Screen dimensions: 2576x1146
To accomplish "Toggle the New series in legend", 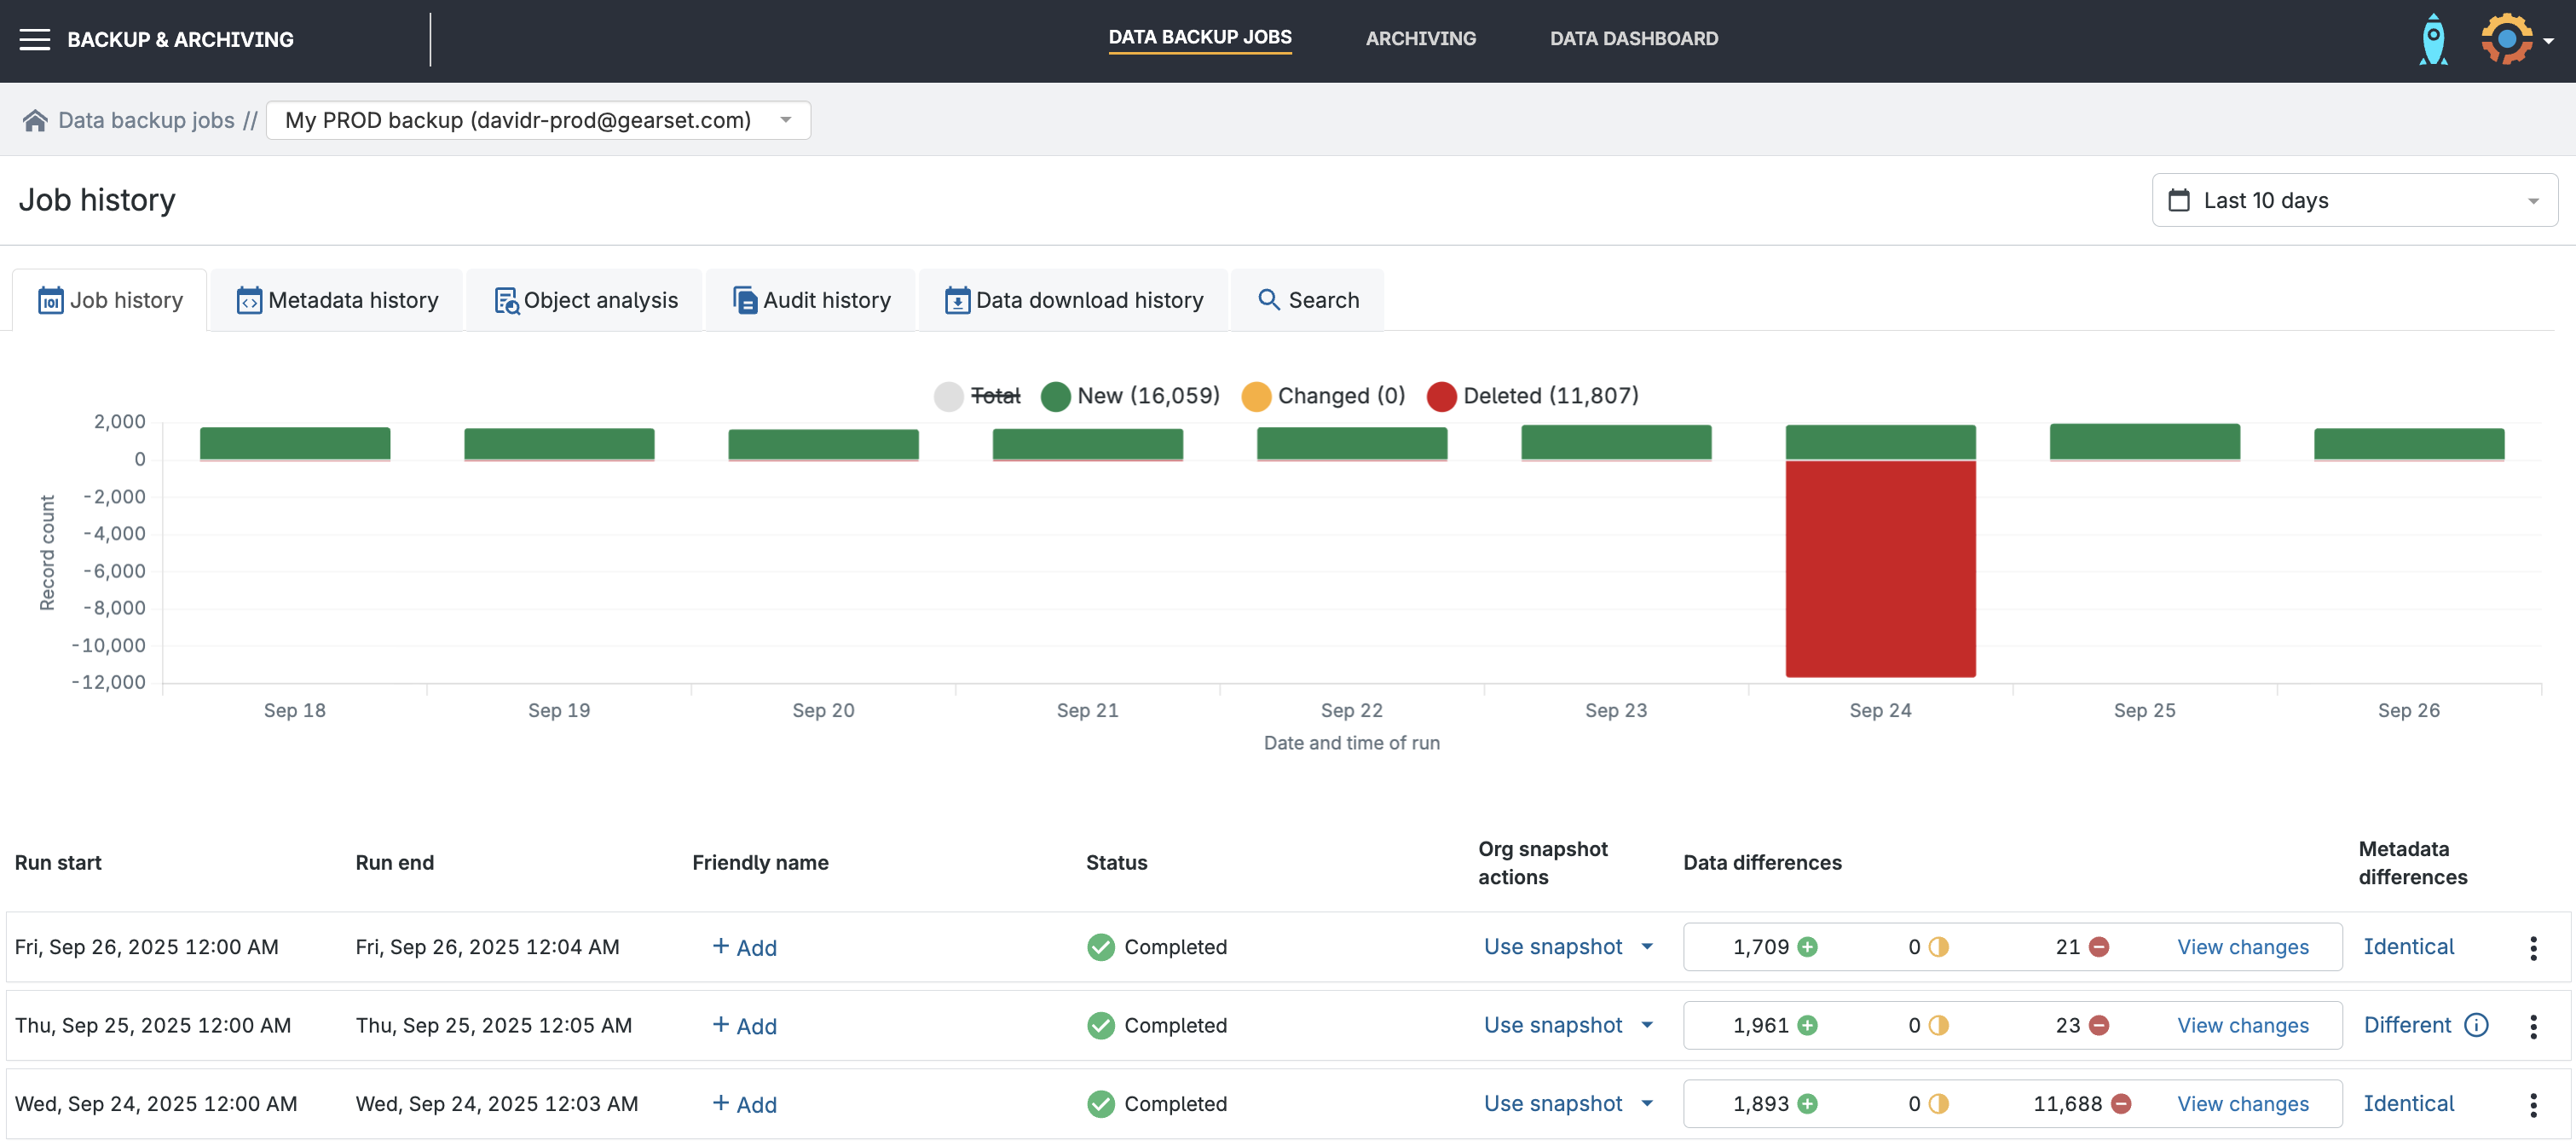I will tap(1147, 396).
